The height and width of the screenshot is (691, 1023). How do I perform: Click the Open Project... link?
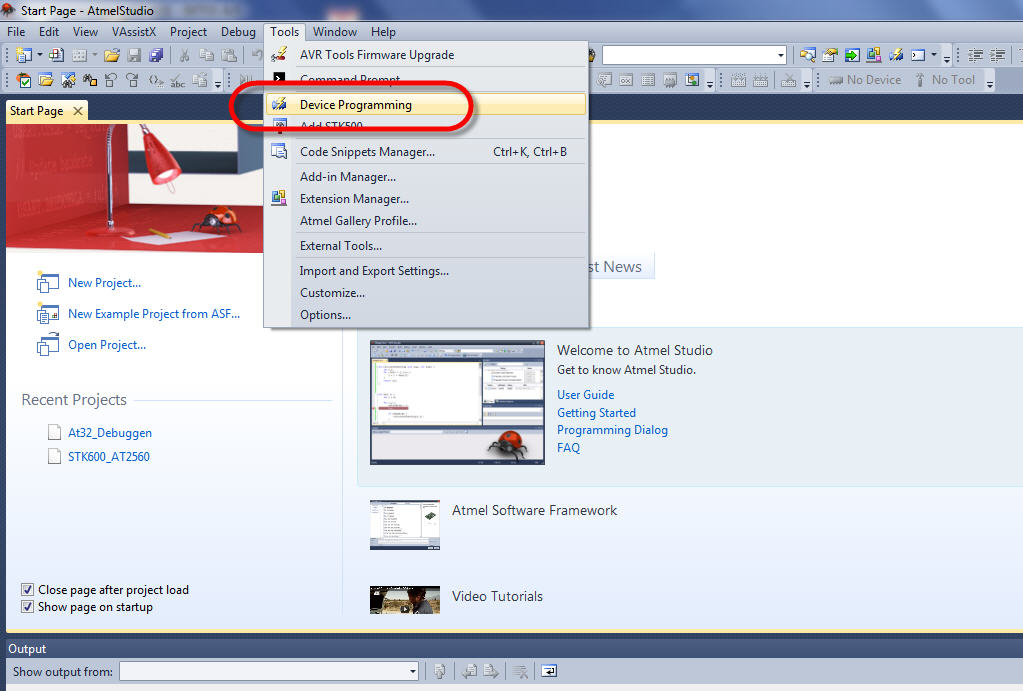(107, 345)
